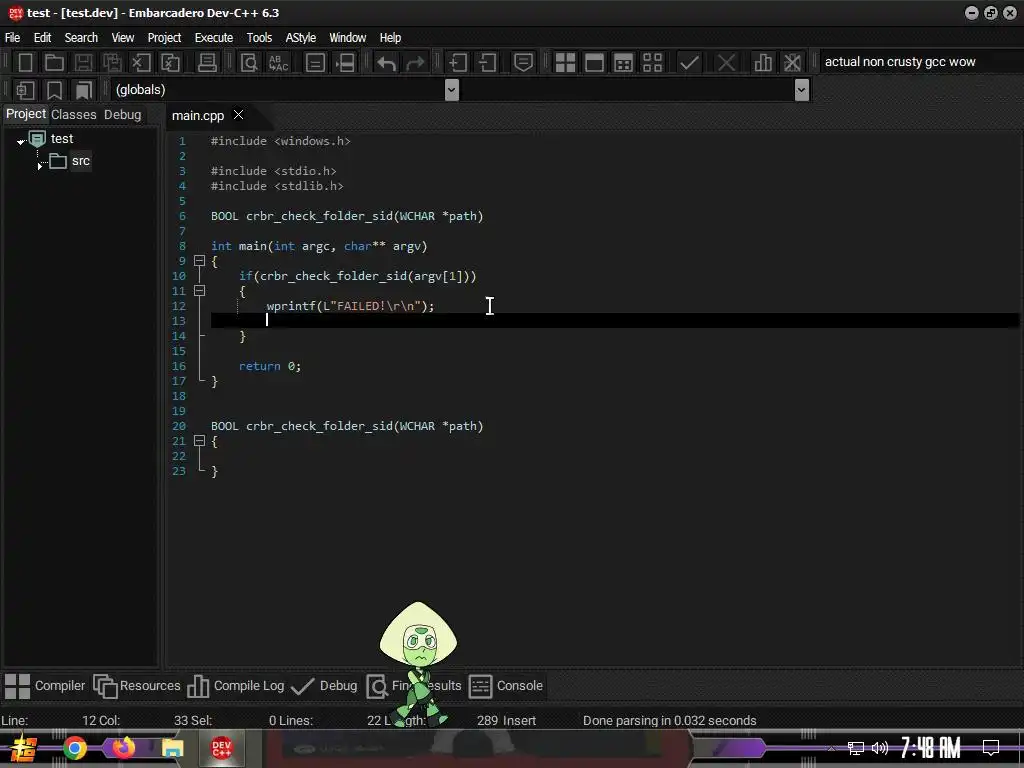
Task: Click the Redo arrow icon
Action: pyautogui.click(x=415, y=63)
